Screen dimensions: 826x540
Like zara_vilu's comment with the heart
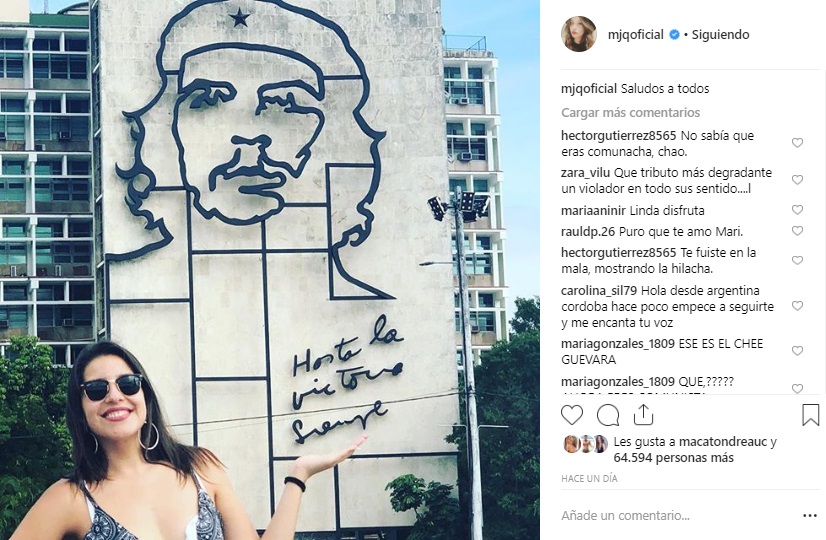pos(798,180)
